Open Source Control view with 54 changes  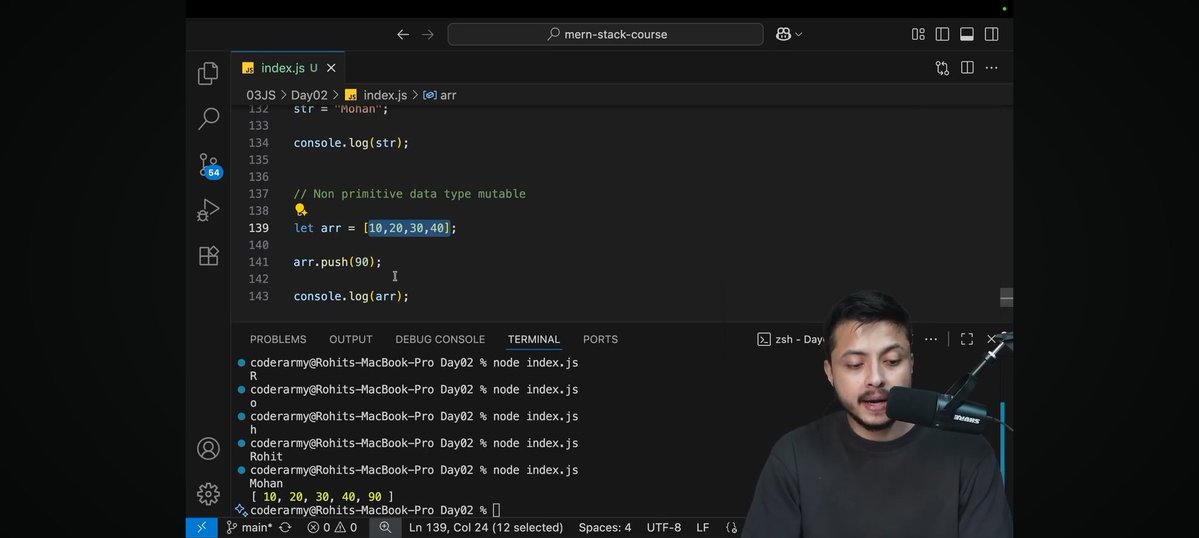210,166
